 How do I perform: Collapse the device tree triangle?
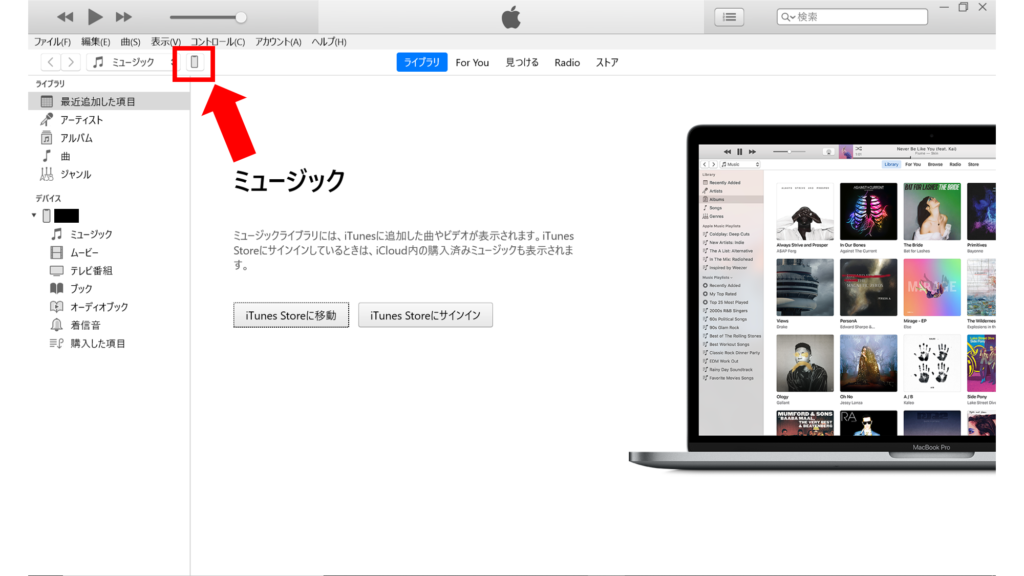pos(34,215)
